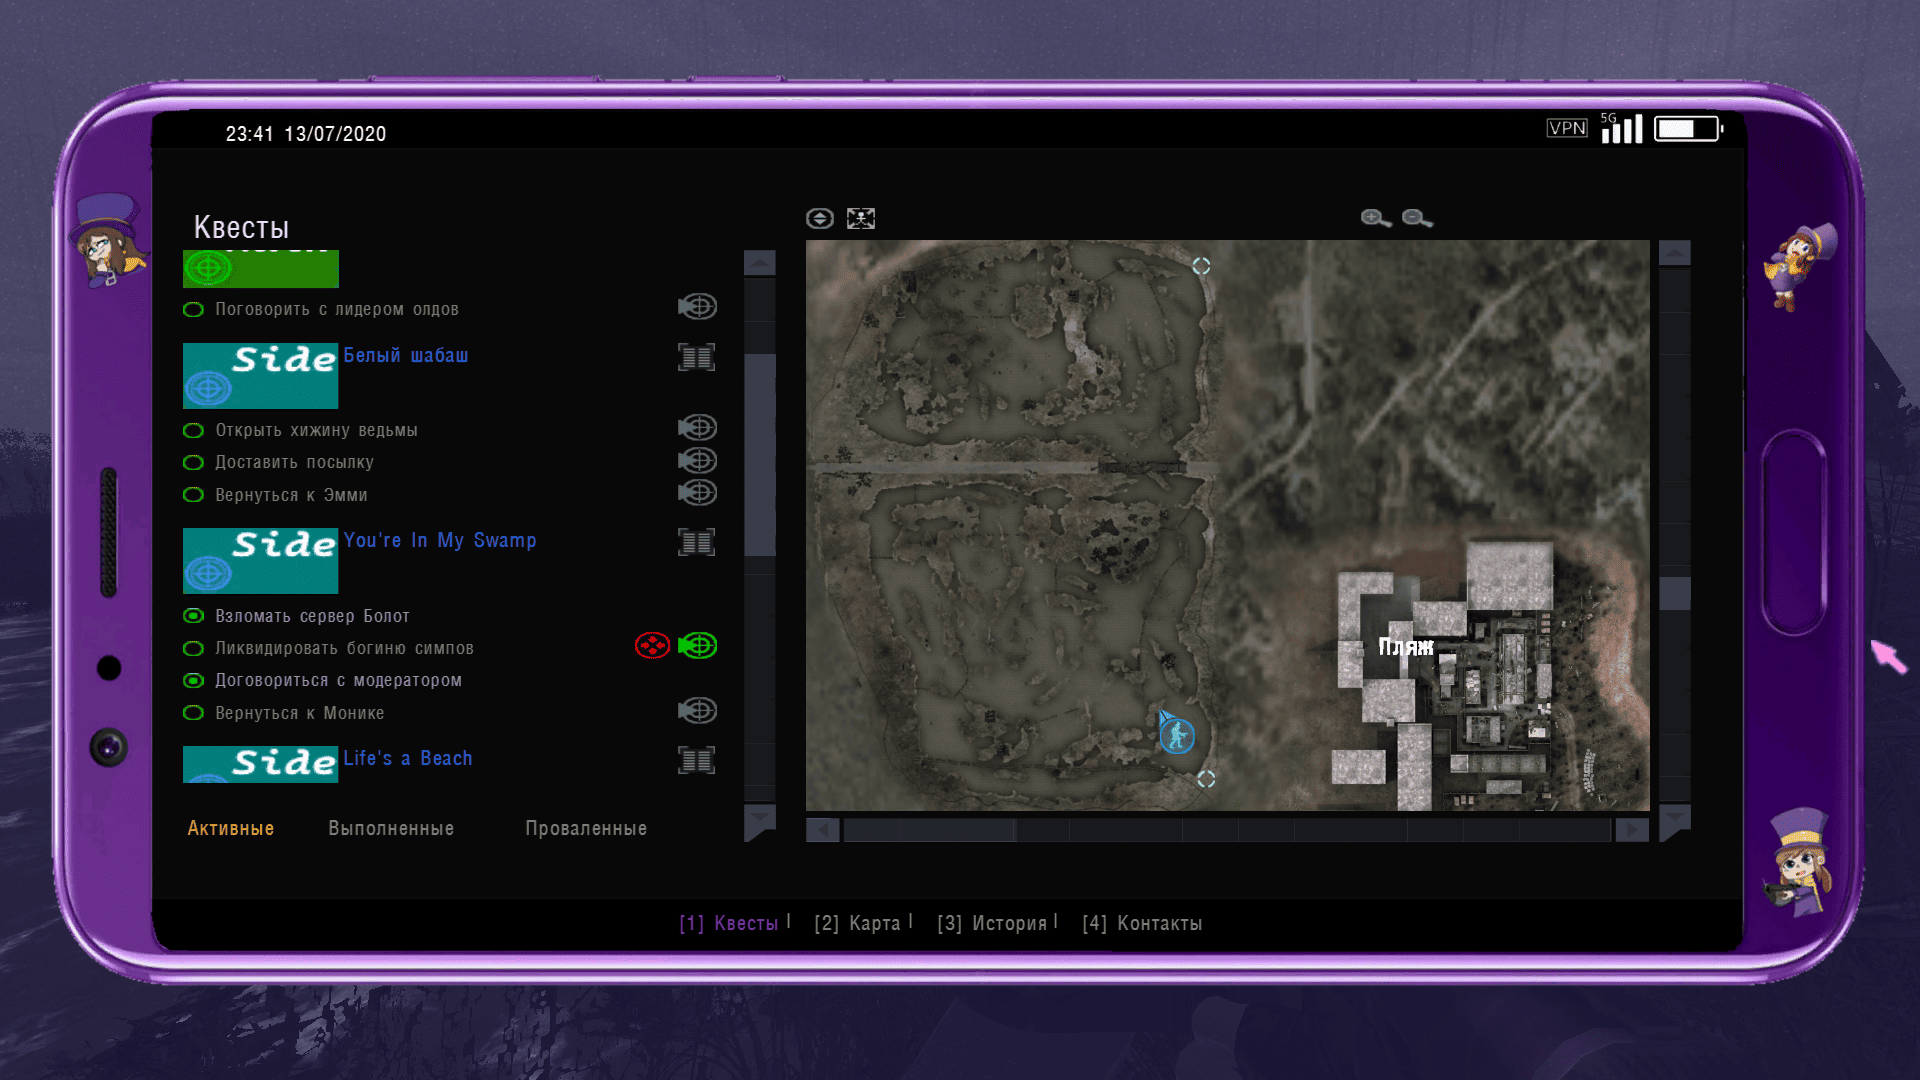Click the player marker on the map
Image resolution: width=1920 pixels, height=1080 pixels.
click(1177, 736)
